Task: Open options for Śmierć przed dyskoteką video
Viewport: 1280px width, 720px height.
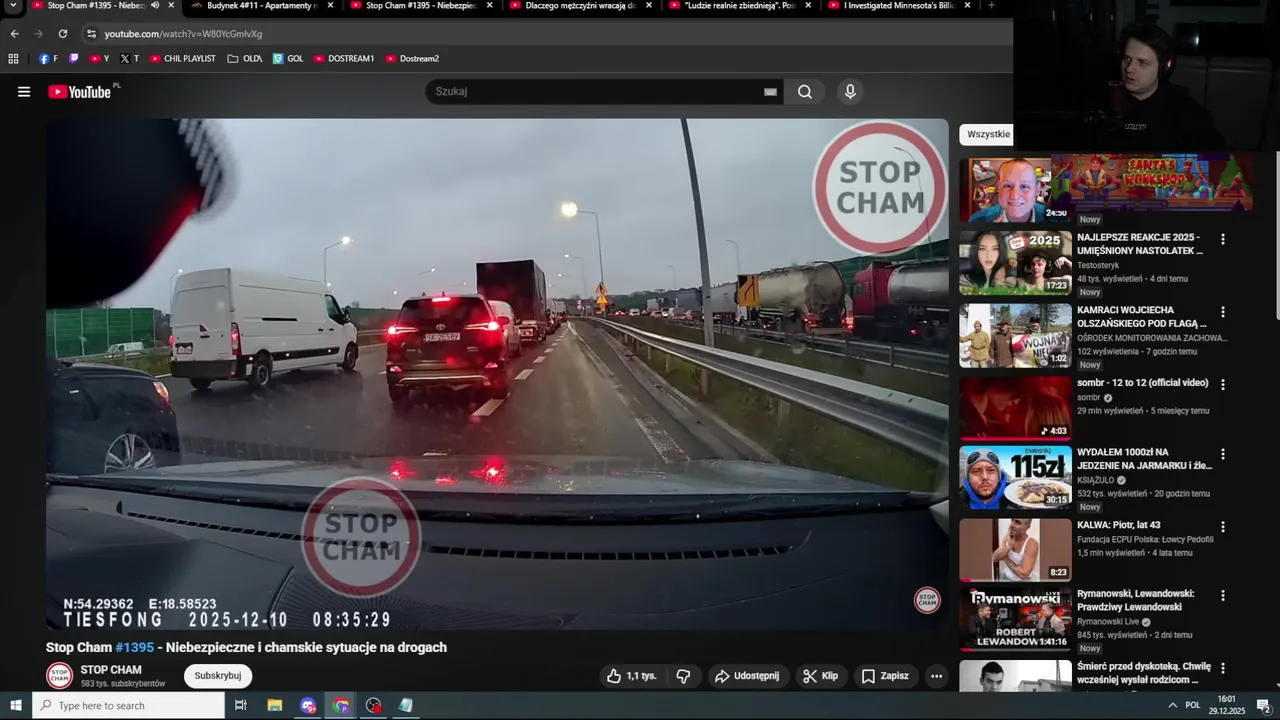Action: coord(1222,669)
